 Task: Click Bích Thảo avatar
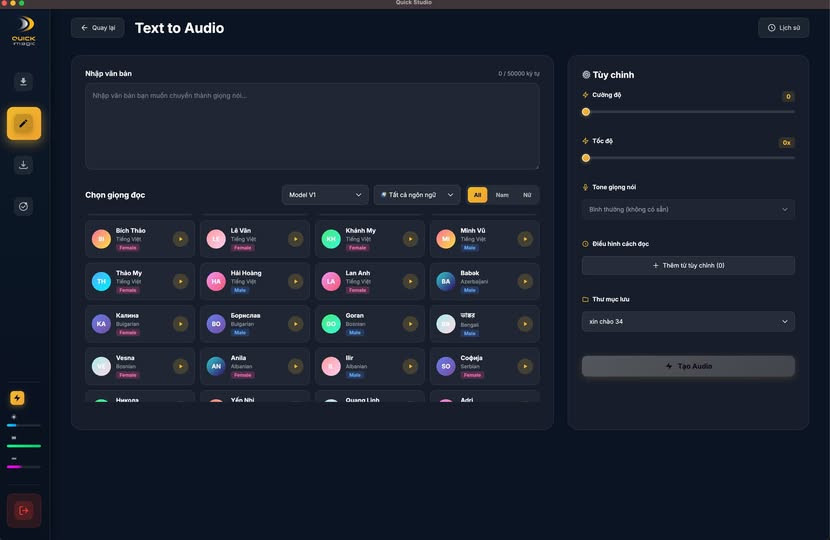pyautogui.click(x=101, y=239)
